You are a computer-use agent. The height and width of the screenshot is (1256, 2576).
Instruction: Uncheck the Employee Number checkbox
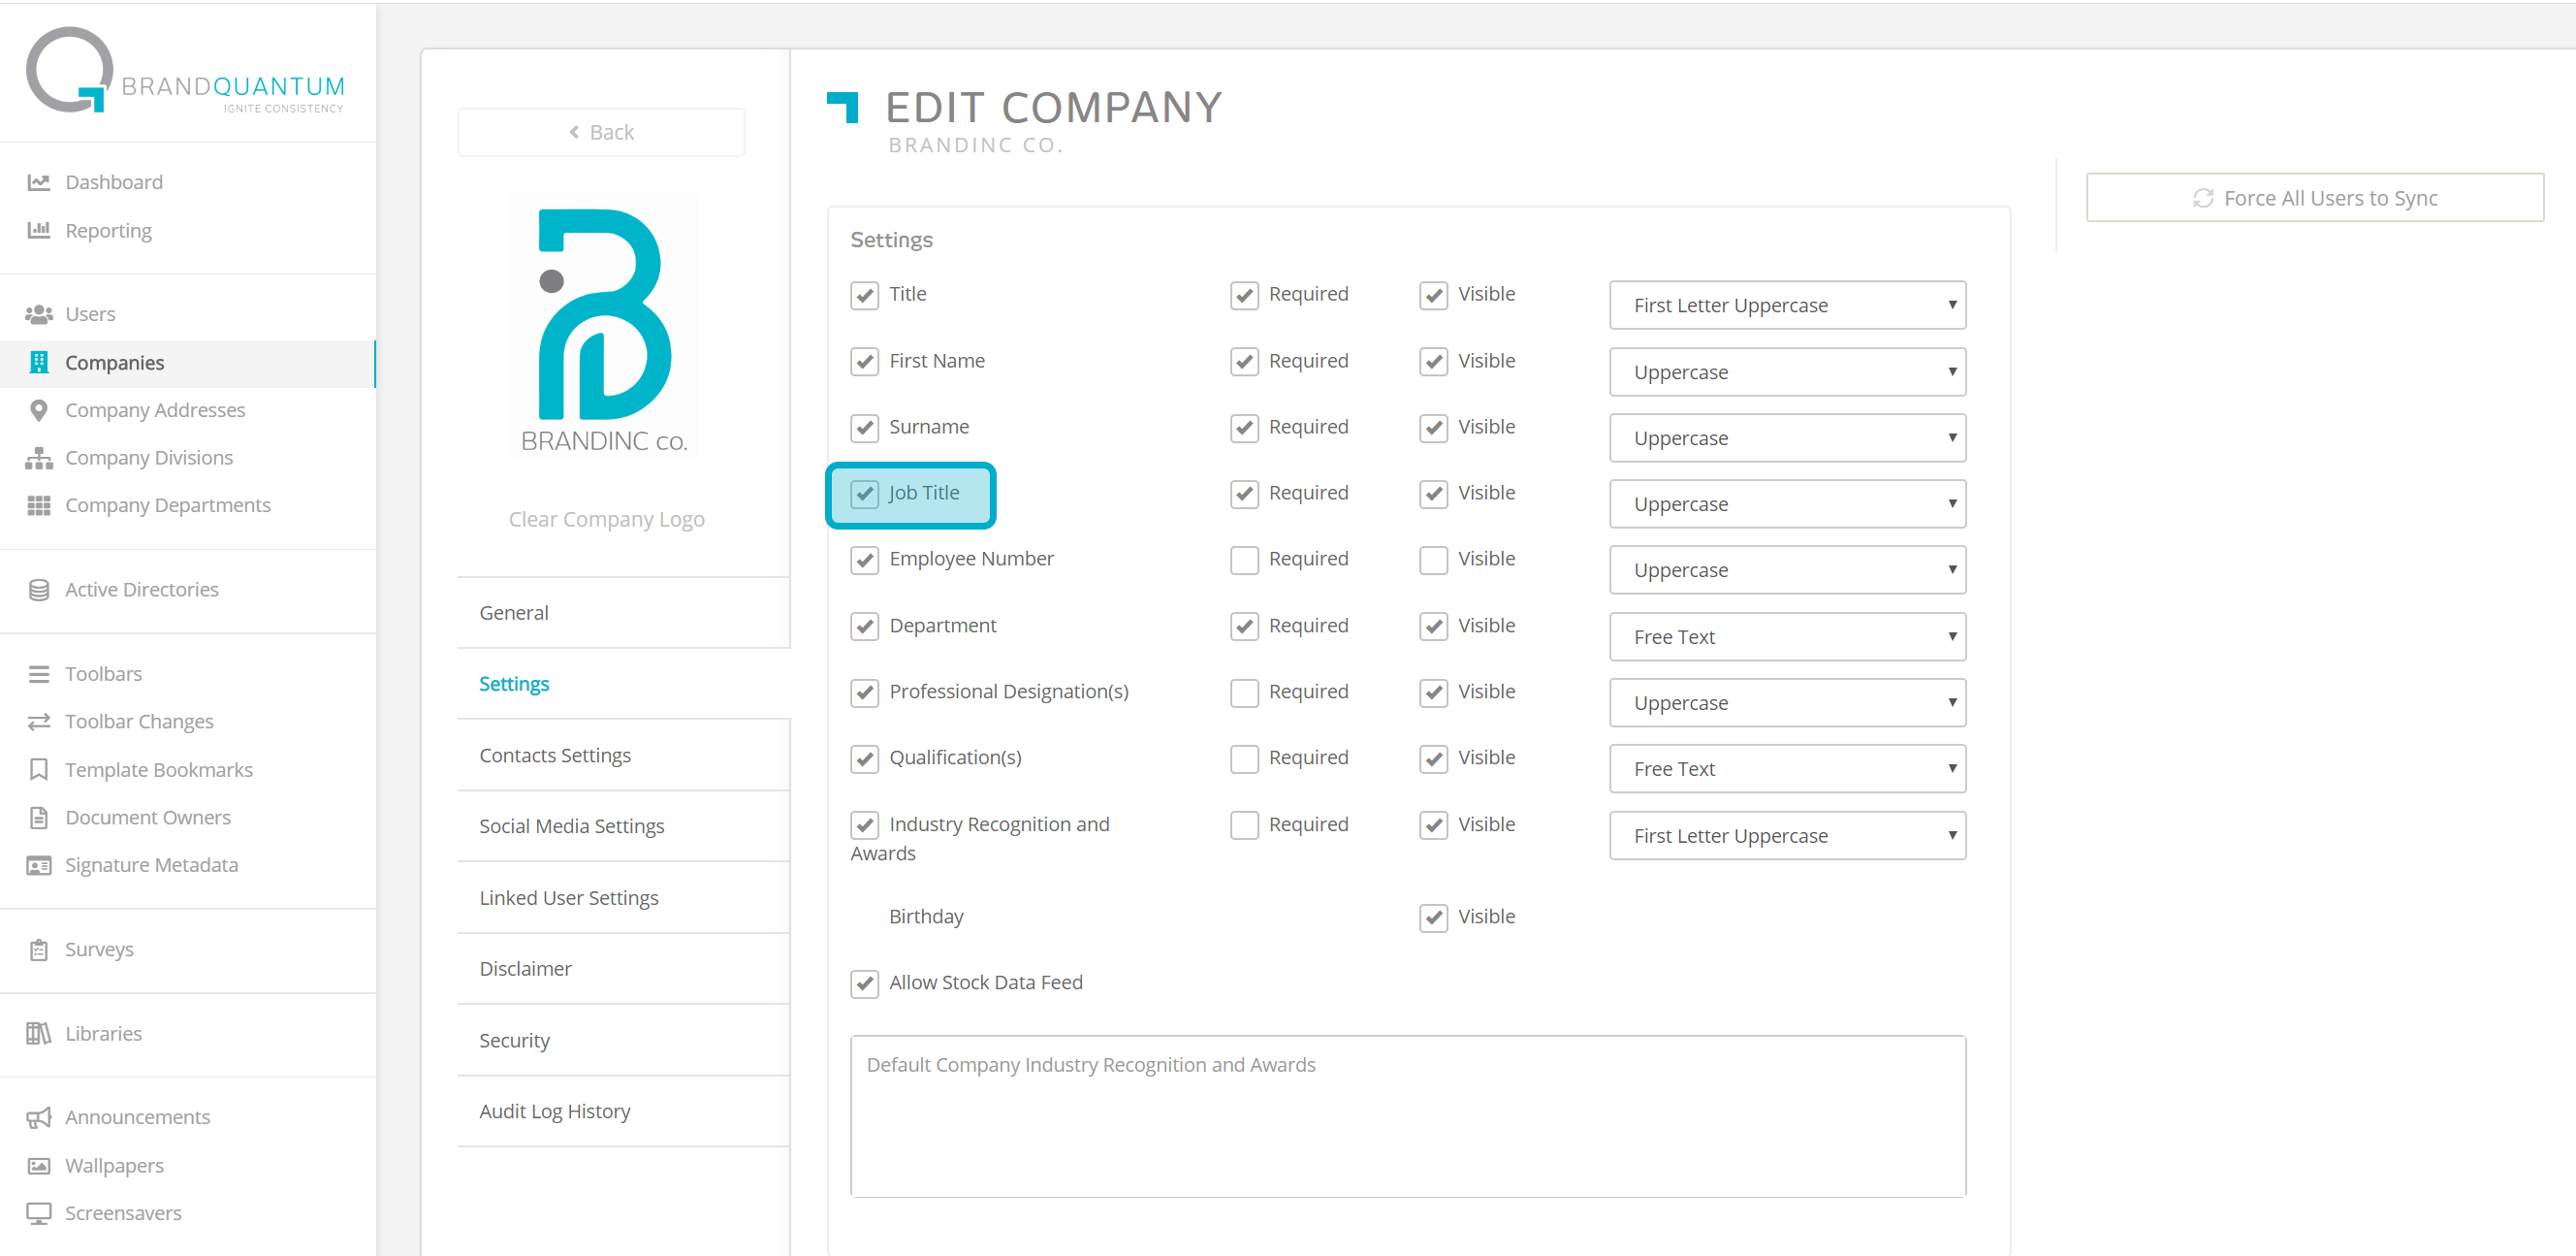tap(864, 560)
